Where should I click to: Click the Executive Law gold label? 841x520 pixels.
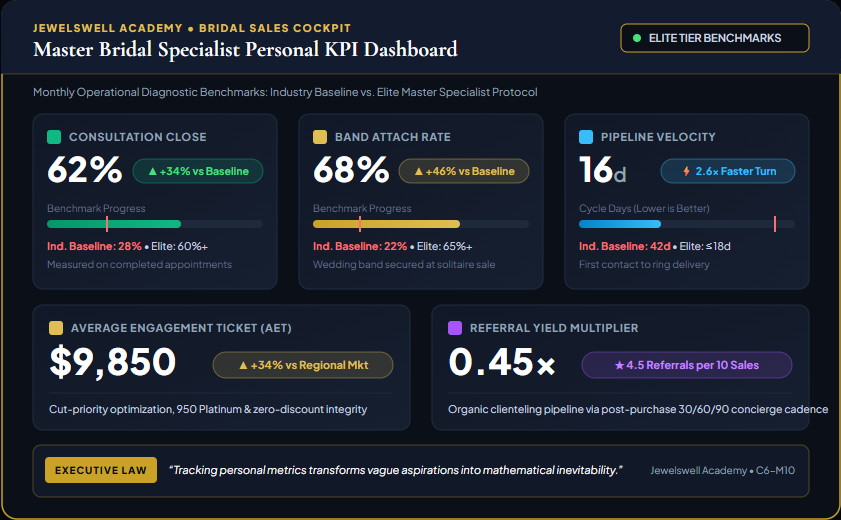[101, 470]
